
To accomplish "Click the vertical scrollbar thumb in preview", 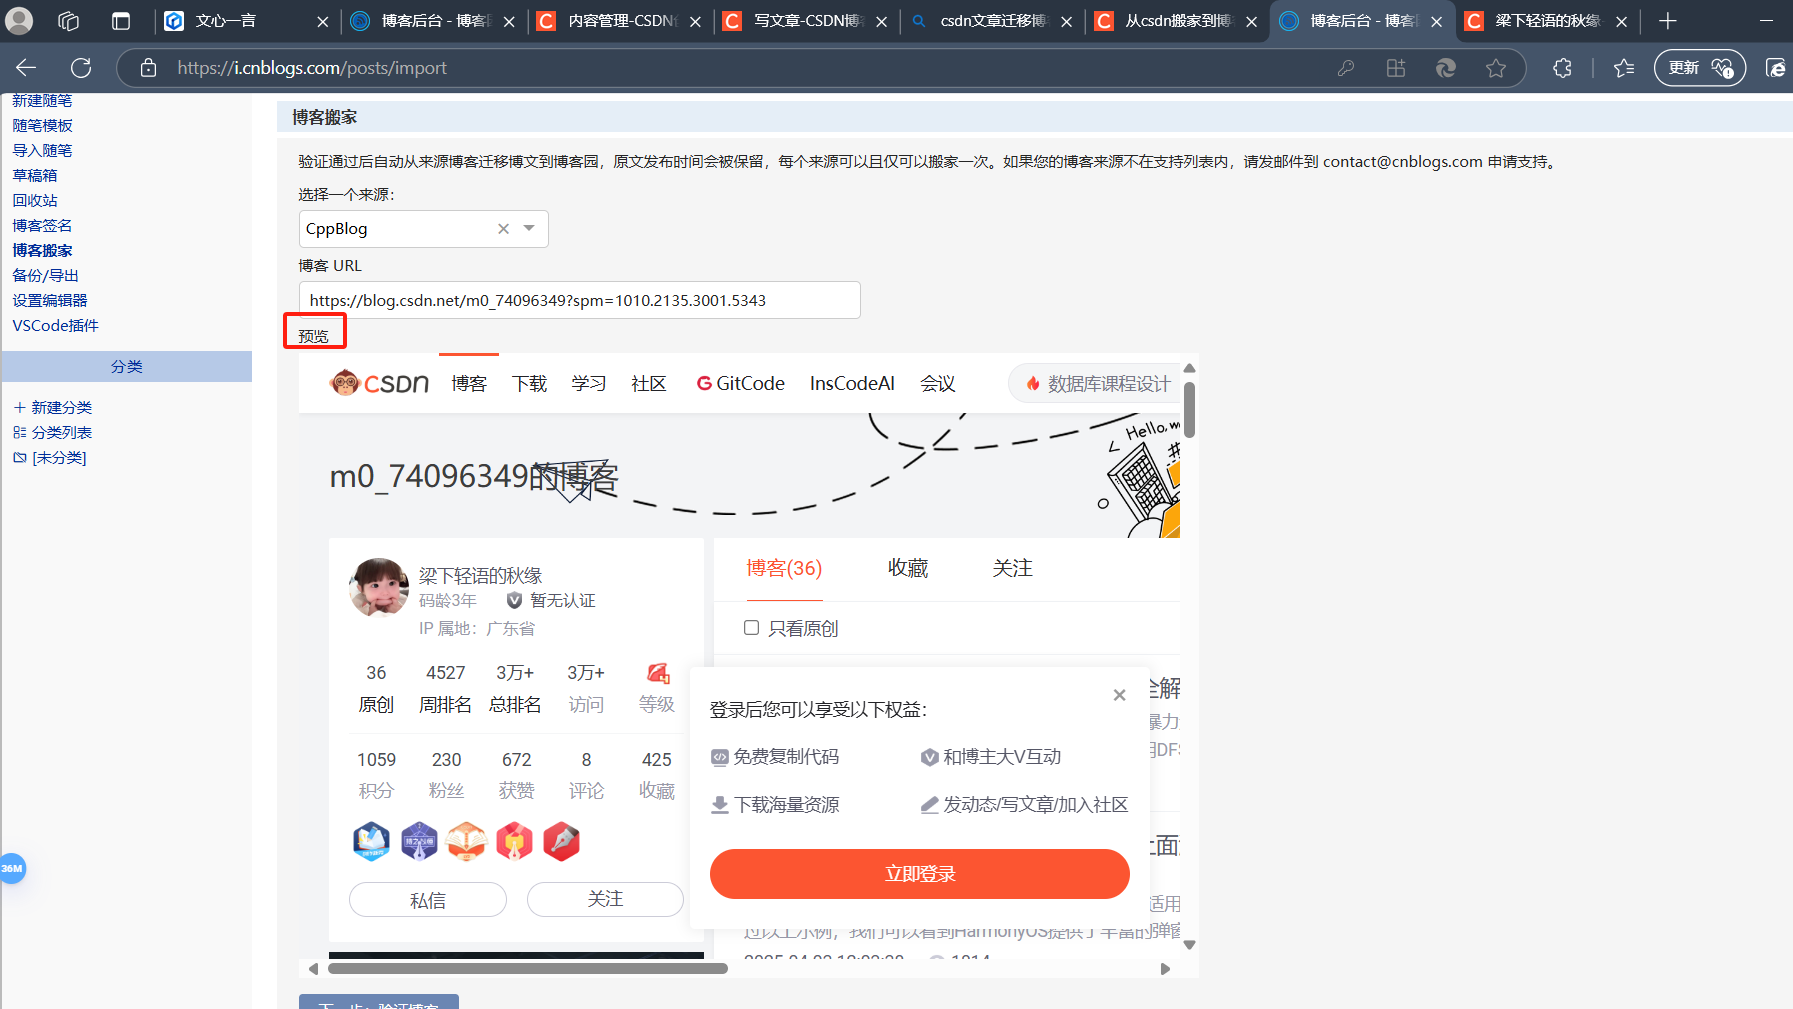I will tap(1189, 410).
